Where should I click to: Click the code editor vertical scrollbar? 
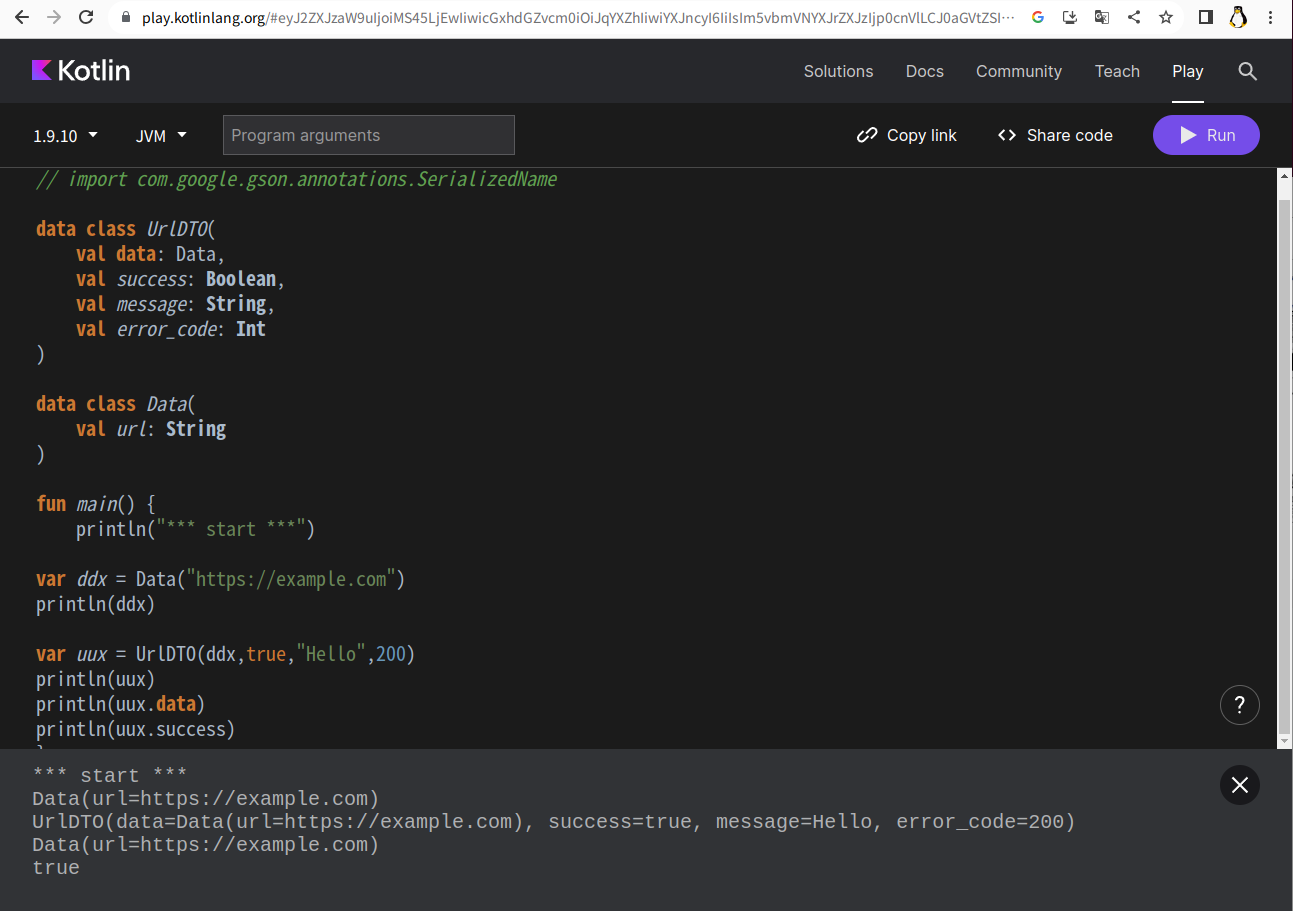pos(1285,450)
